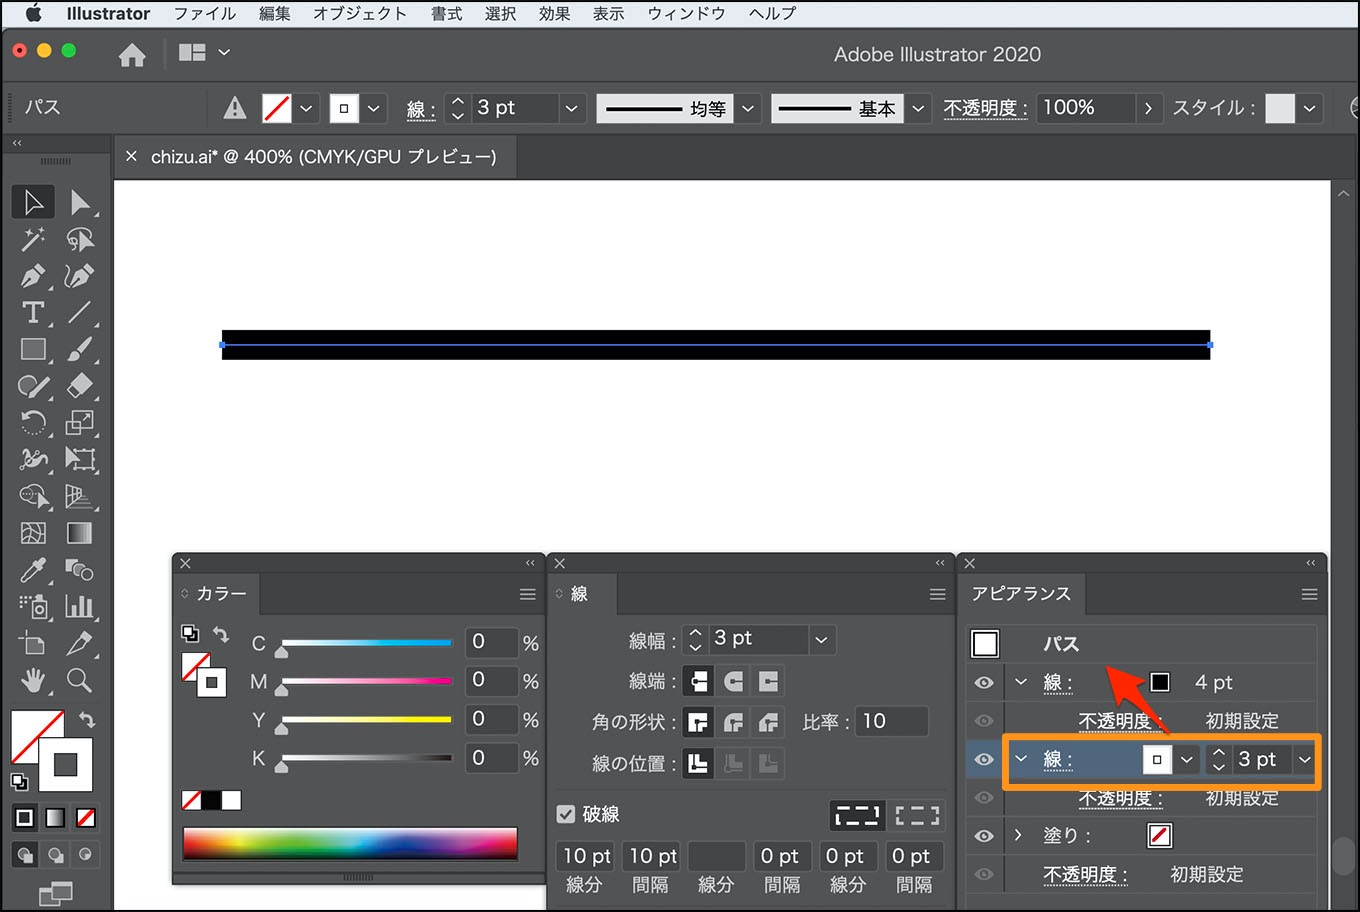
Task: Choose miter join for 角の形状
Action: pos(699,722)
